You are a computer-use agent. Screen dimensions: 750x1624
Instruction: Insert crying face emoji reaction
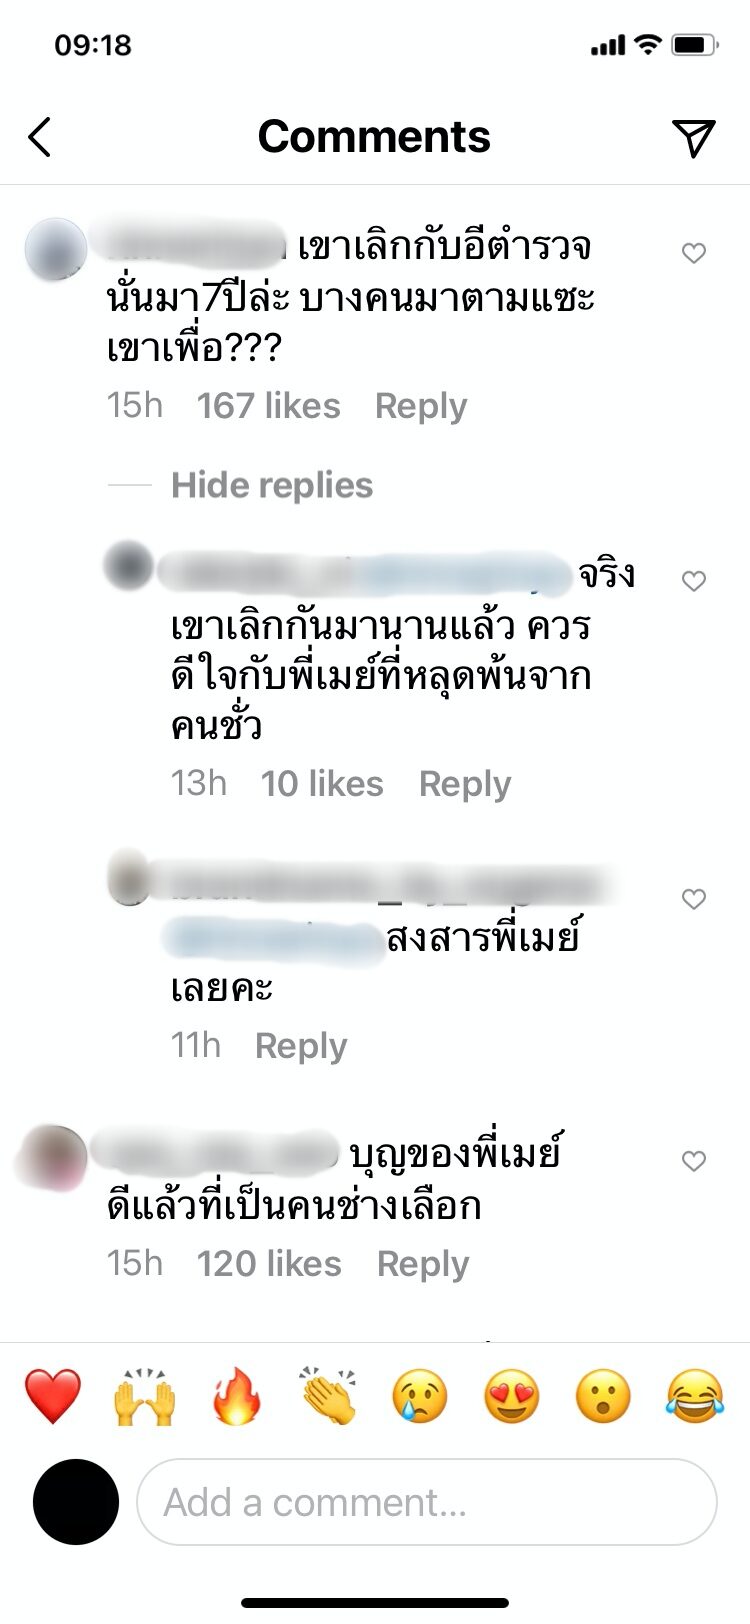click(x=420, y=1396)
